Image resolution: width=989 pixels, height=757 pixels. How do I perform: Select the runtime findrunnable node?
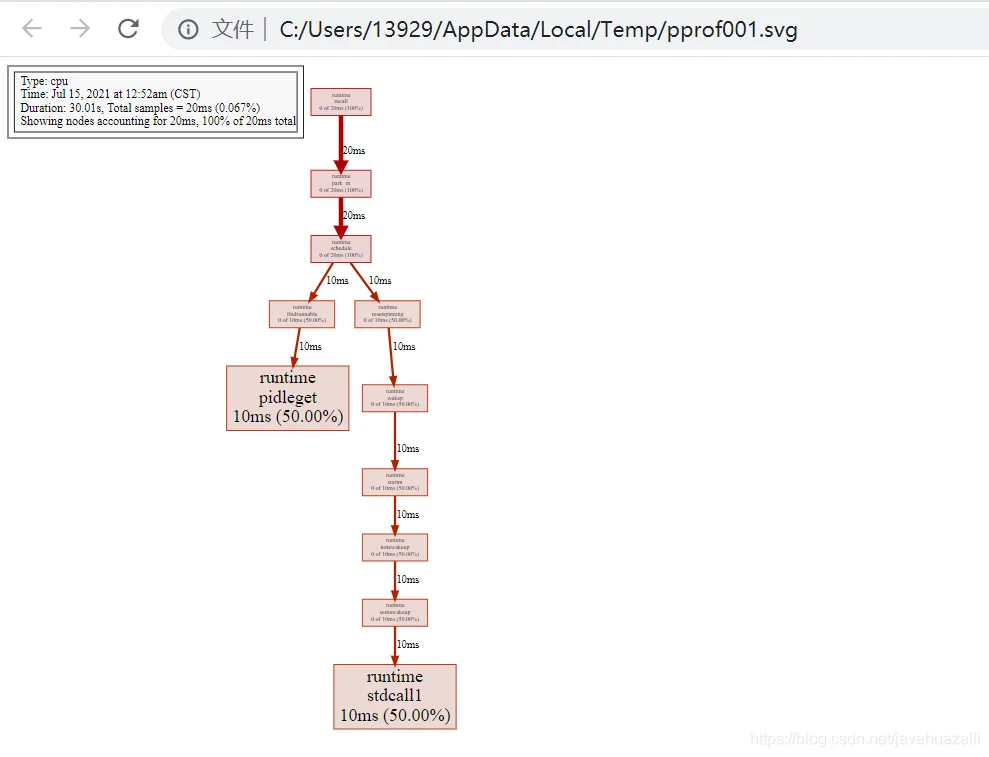click(x=302, y=314)
